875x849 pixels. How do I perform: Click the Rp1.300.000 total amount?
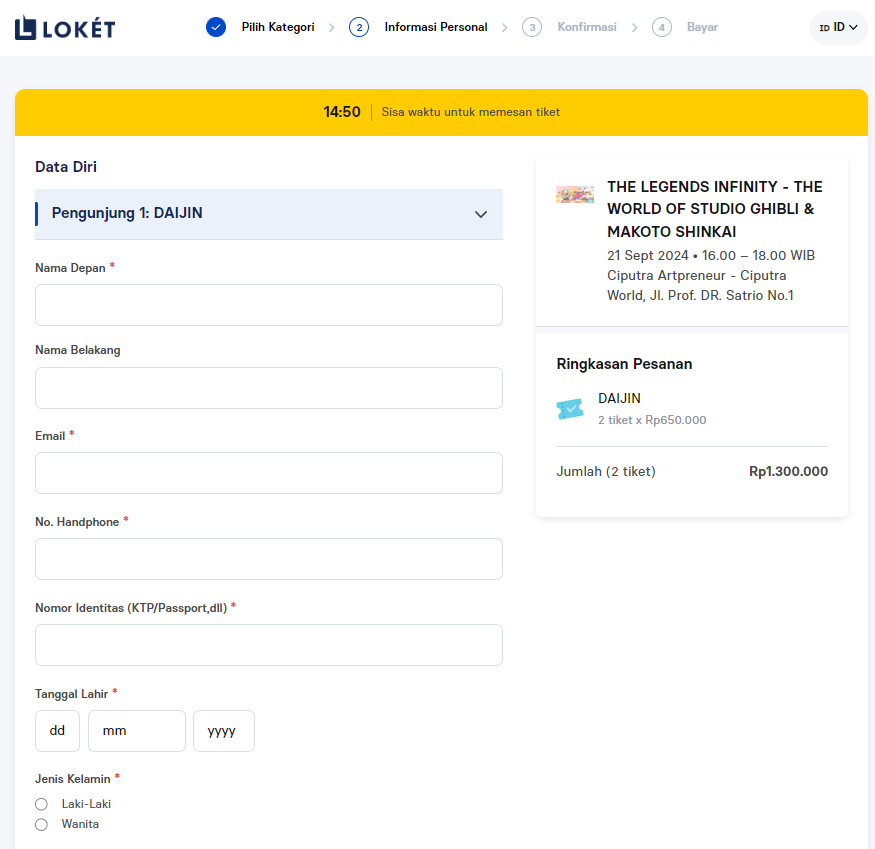coord(789,472)
